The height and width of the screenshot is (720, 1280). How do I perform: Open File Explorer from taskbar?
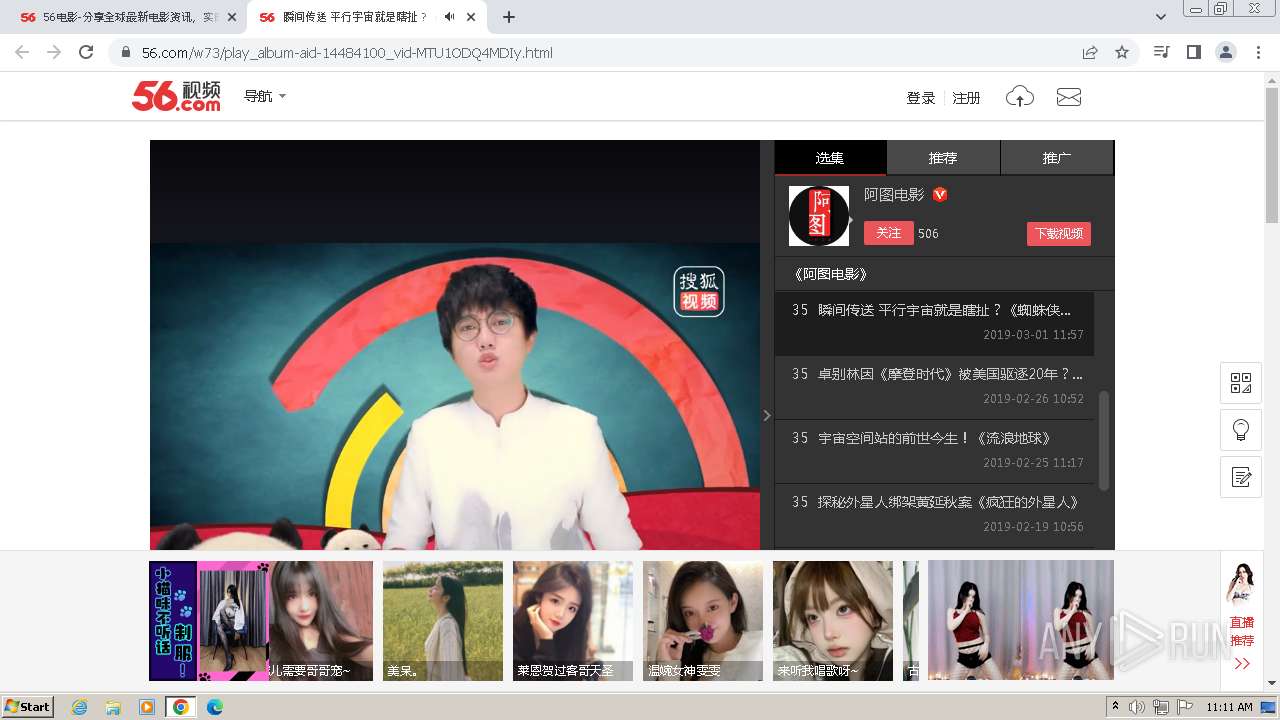click(113, 707)
